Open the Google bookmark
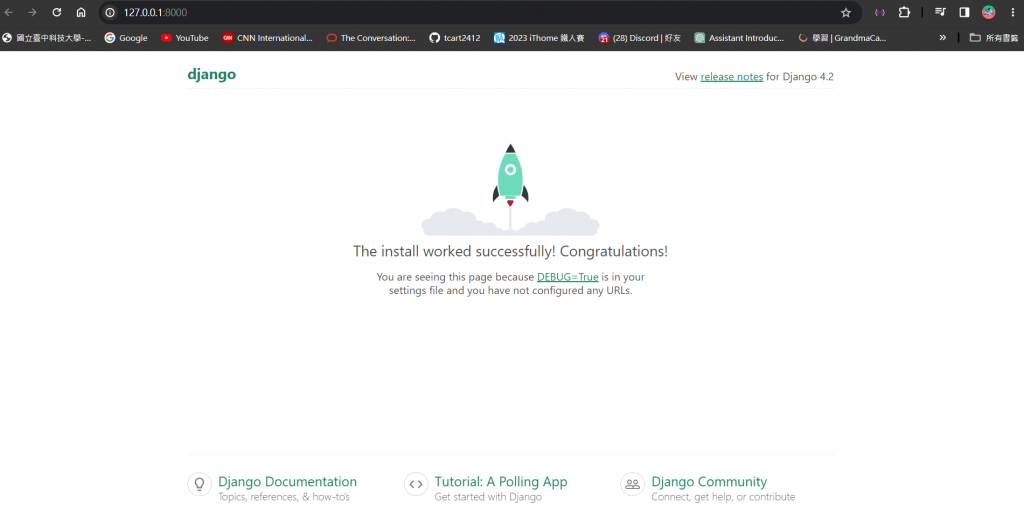This screenshot has width=1024, height=517. [126, 38]
